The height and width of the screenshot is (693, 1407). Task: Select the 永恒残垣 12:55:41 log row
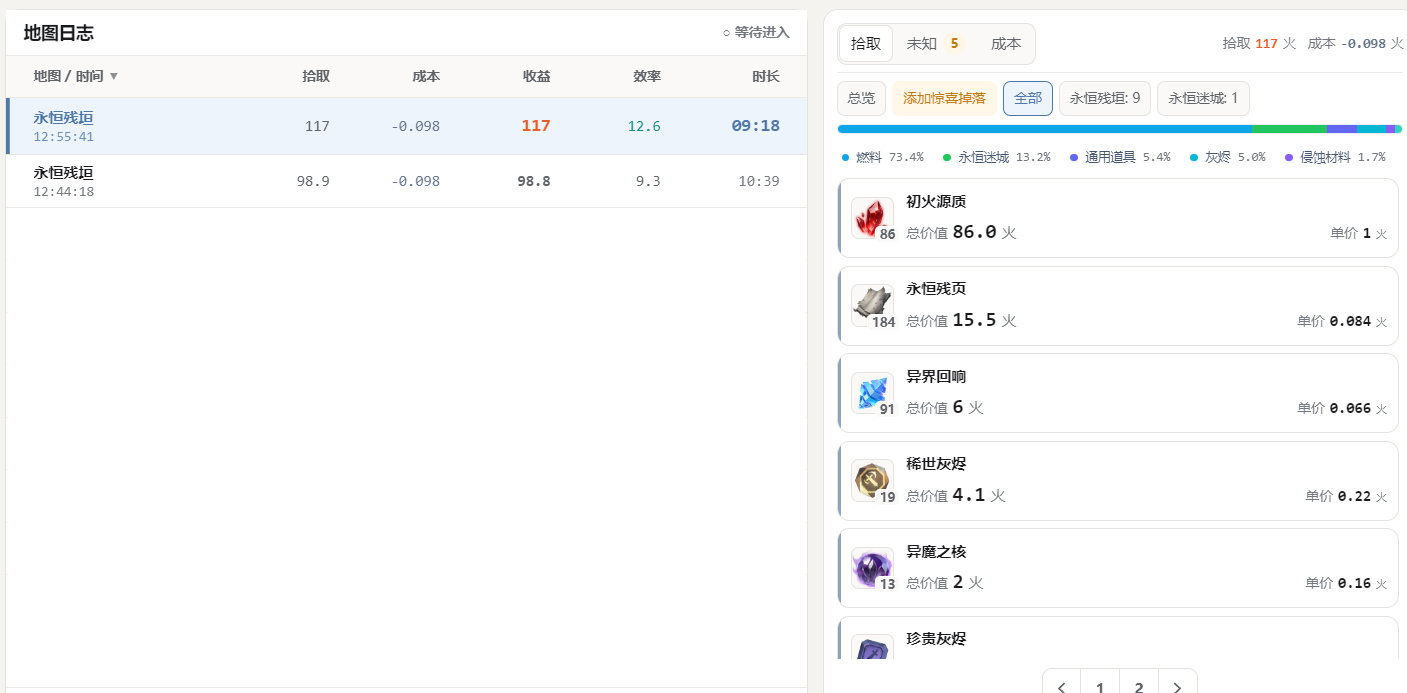coord(406,126)
